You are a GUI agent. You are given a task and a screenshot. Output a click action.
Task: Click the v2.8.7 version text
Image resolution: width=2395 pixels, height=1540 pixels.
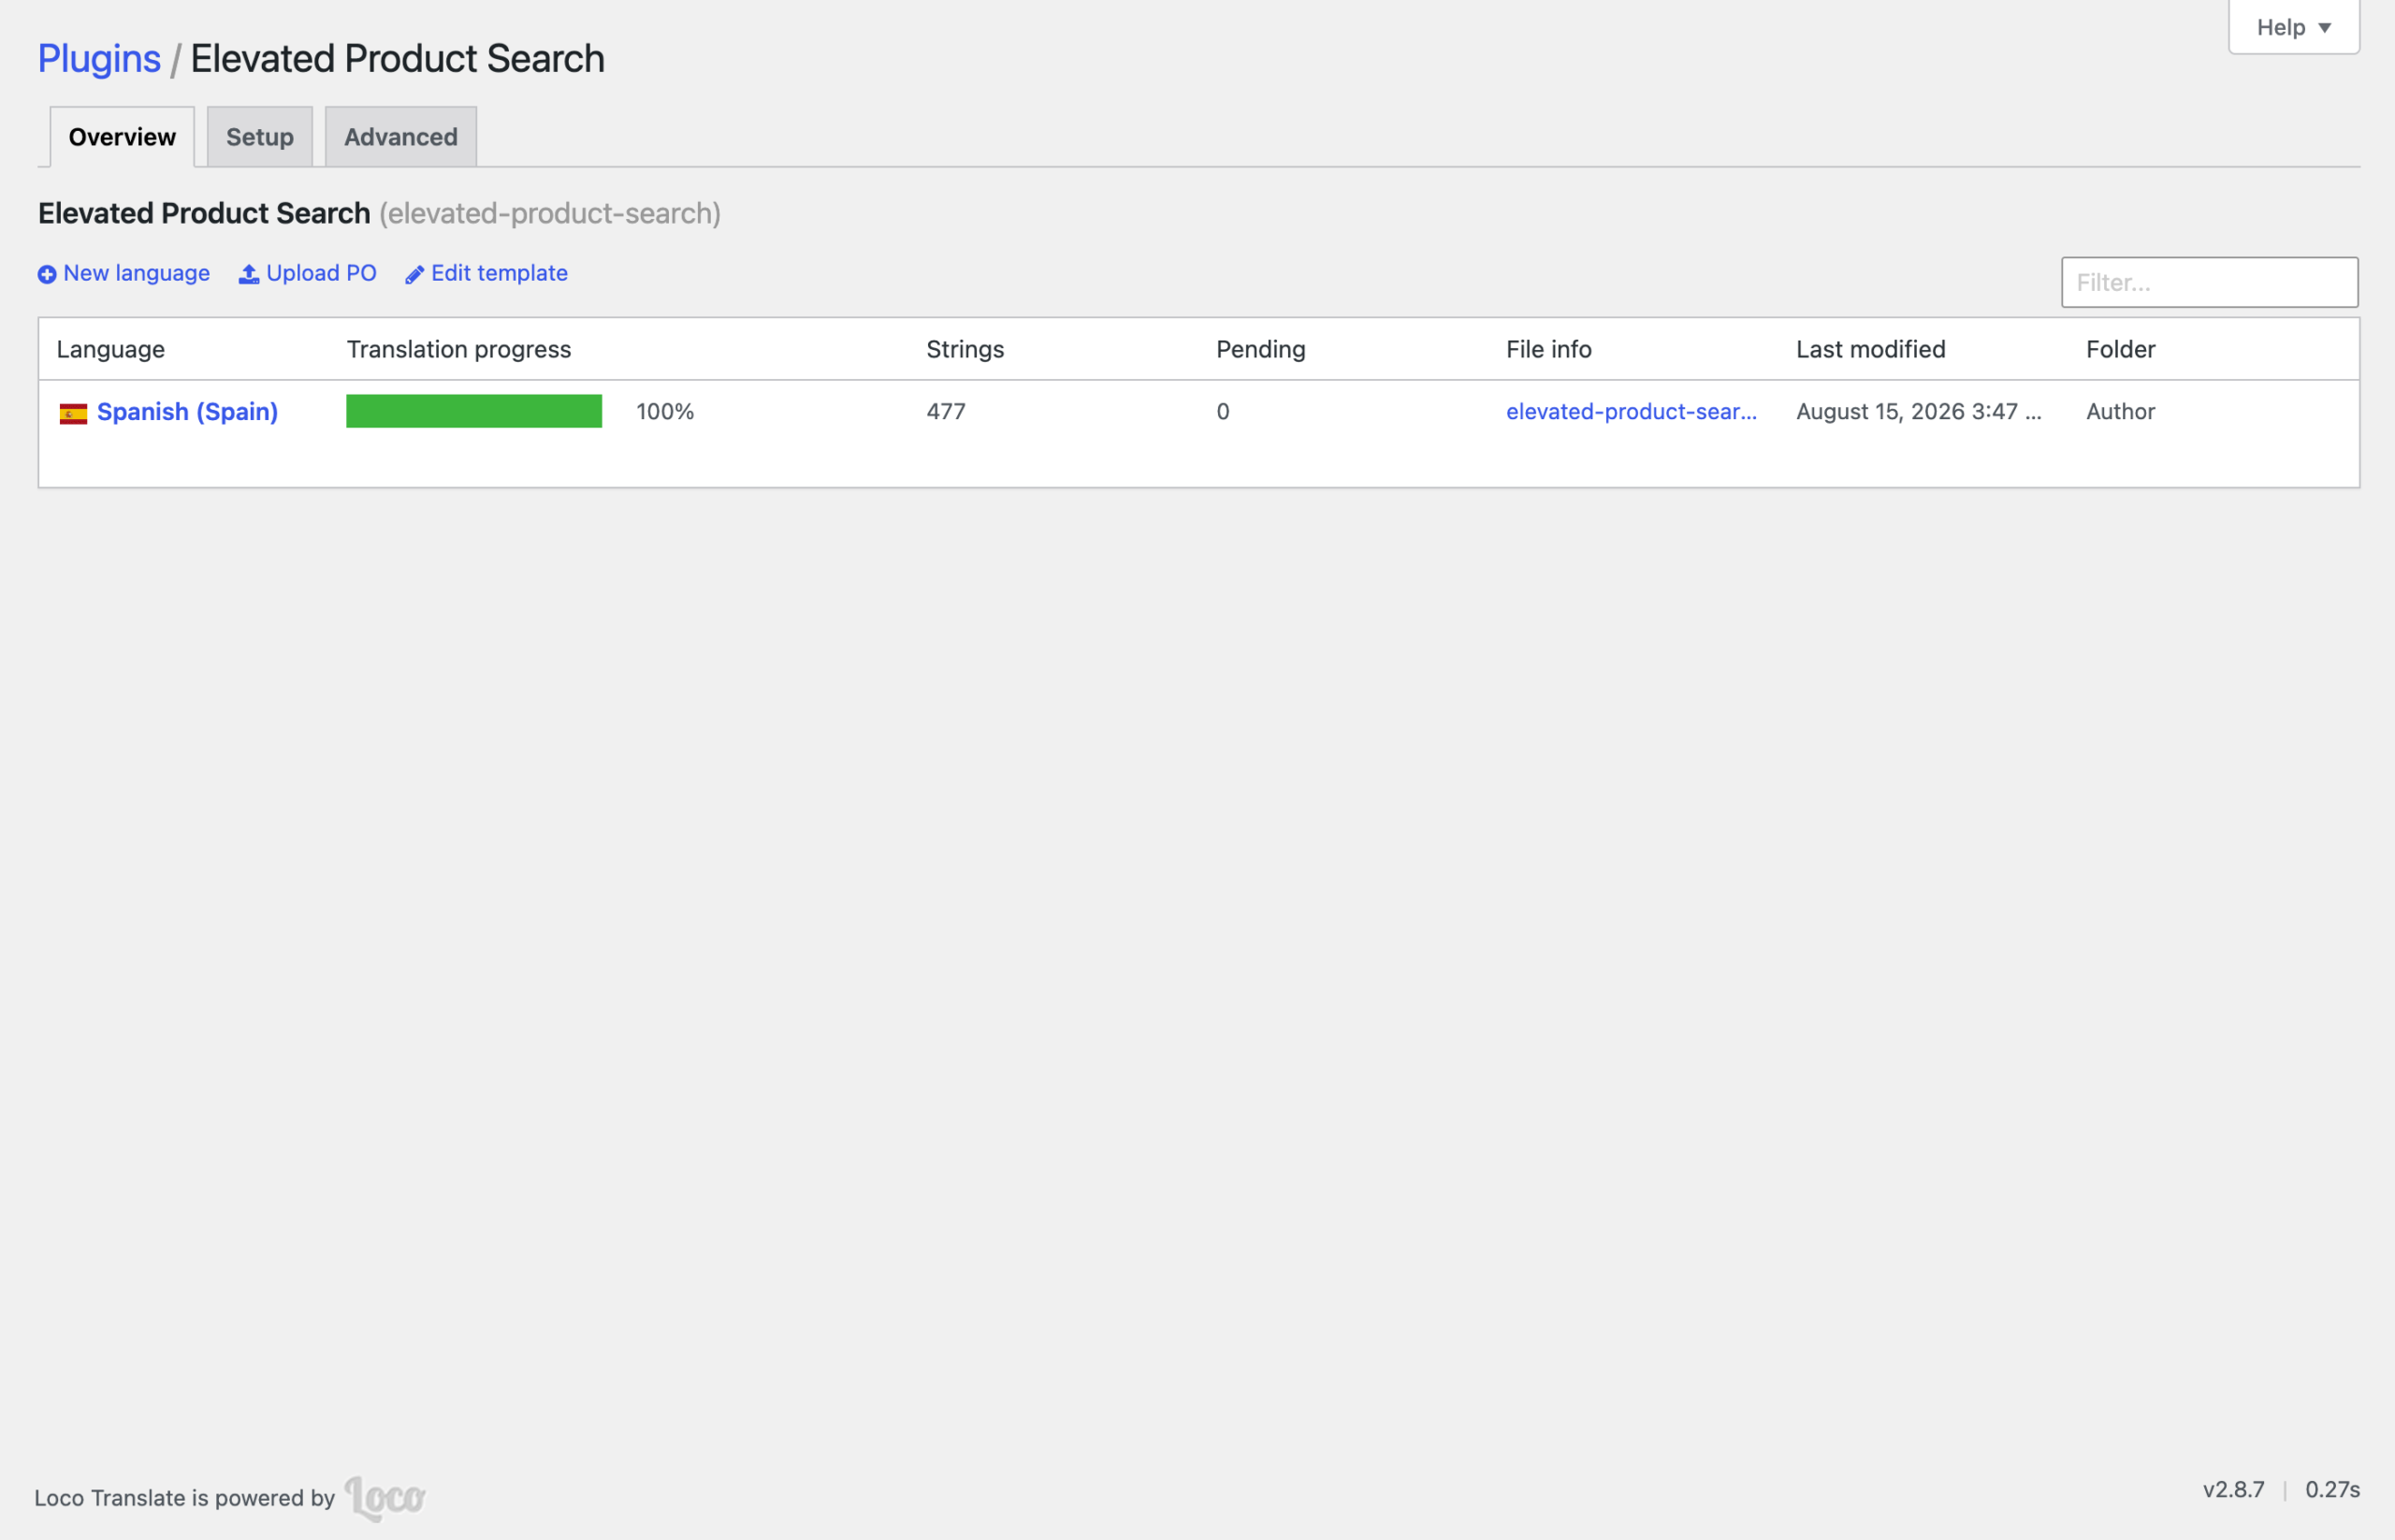2234,1489
